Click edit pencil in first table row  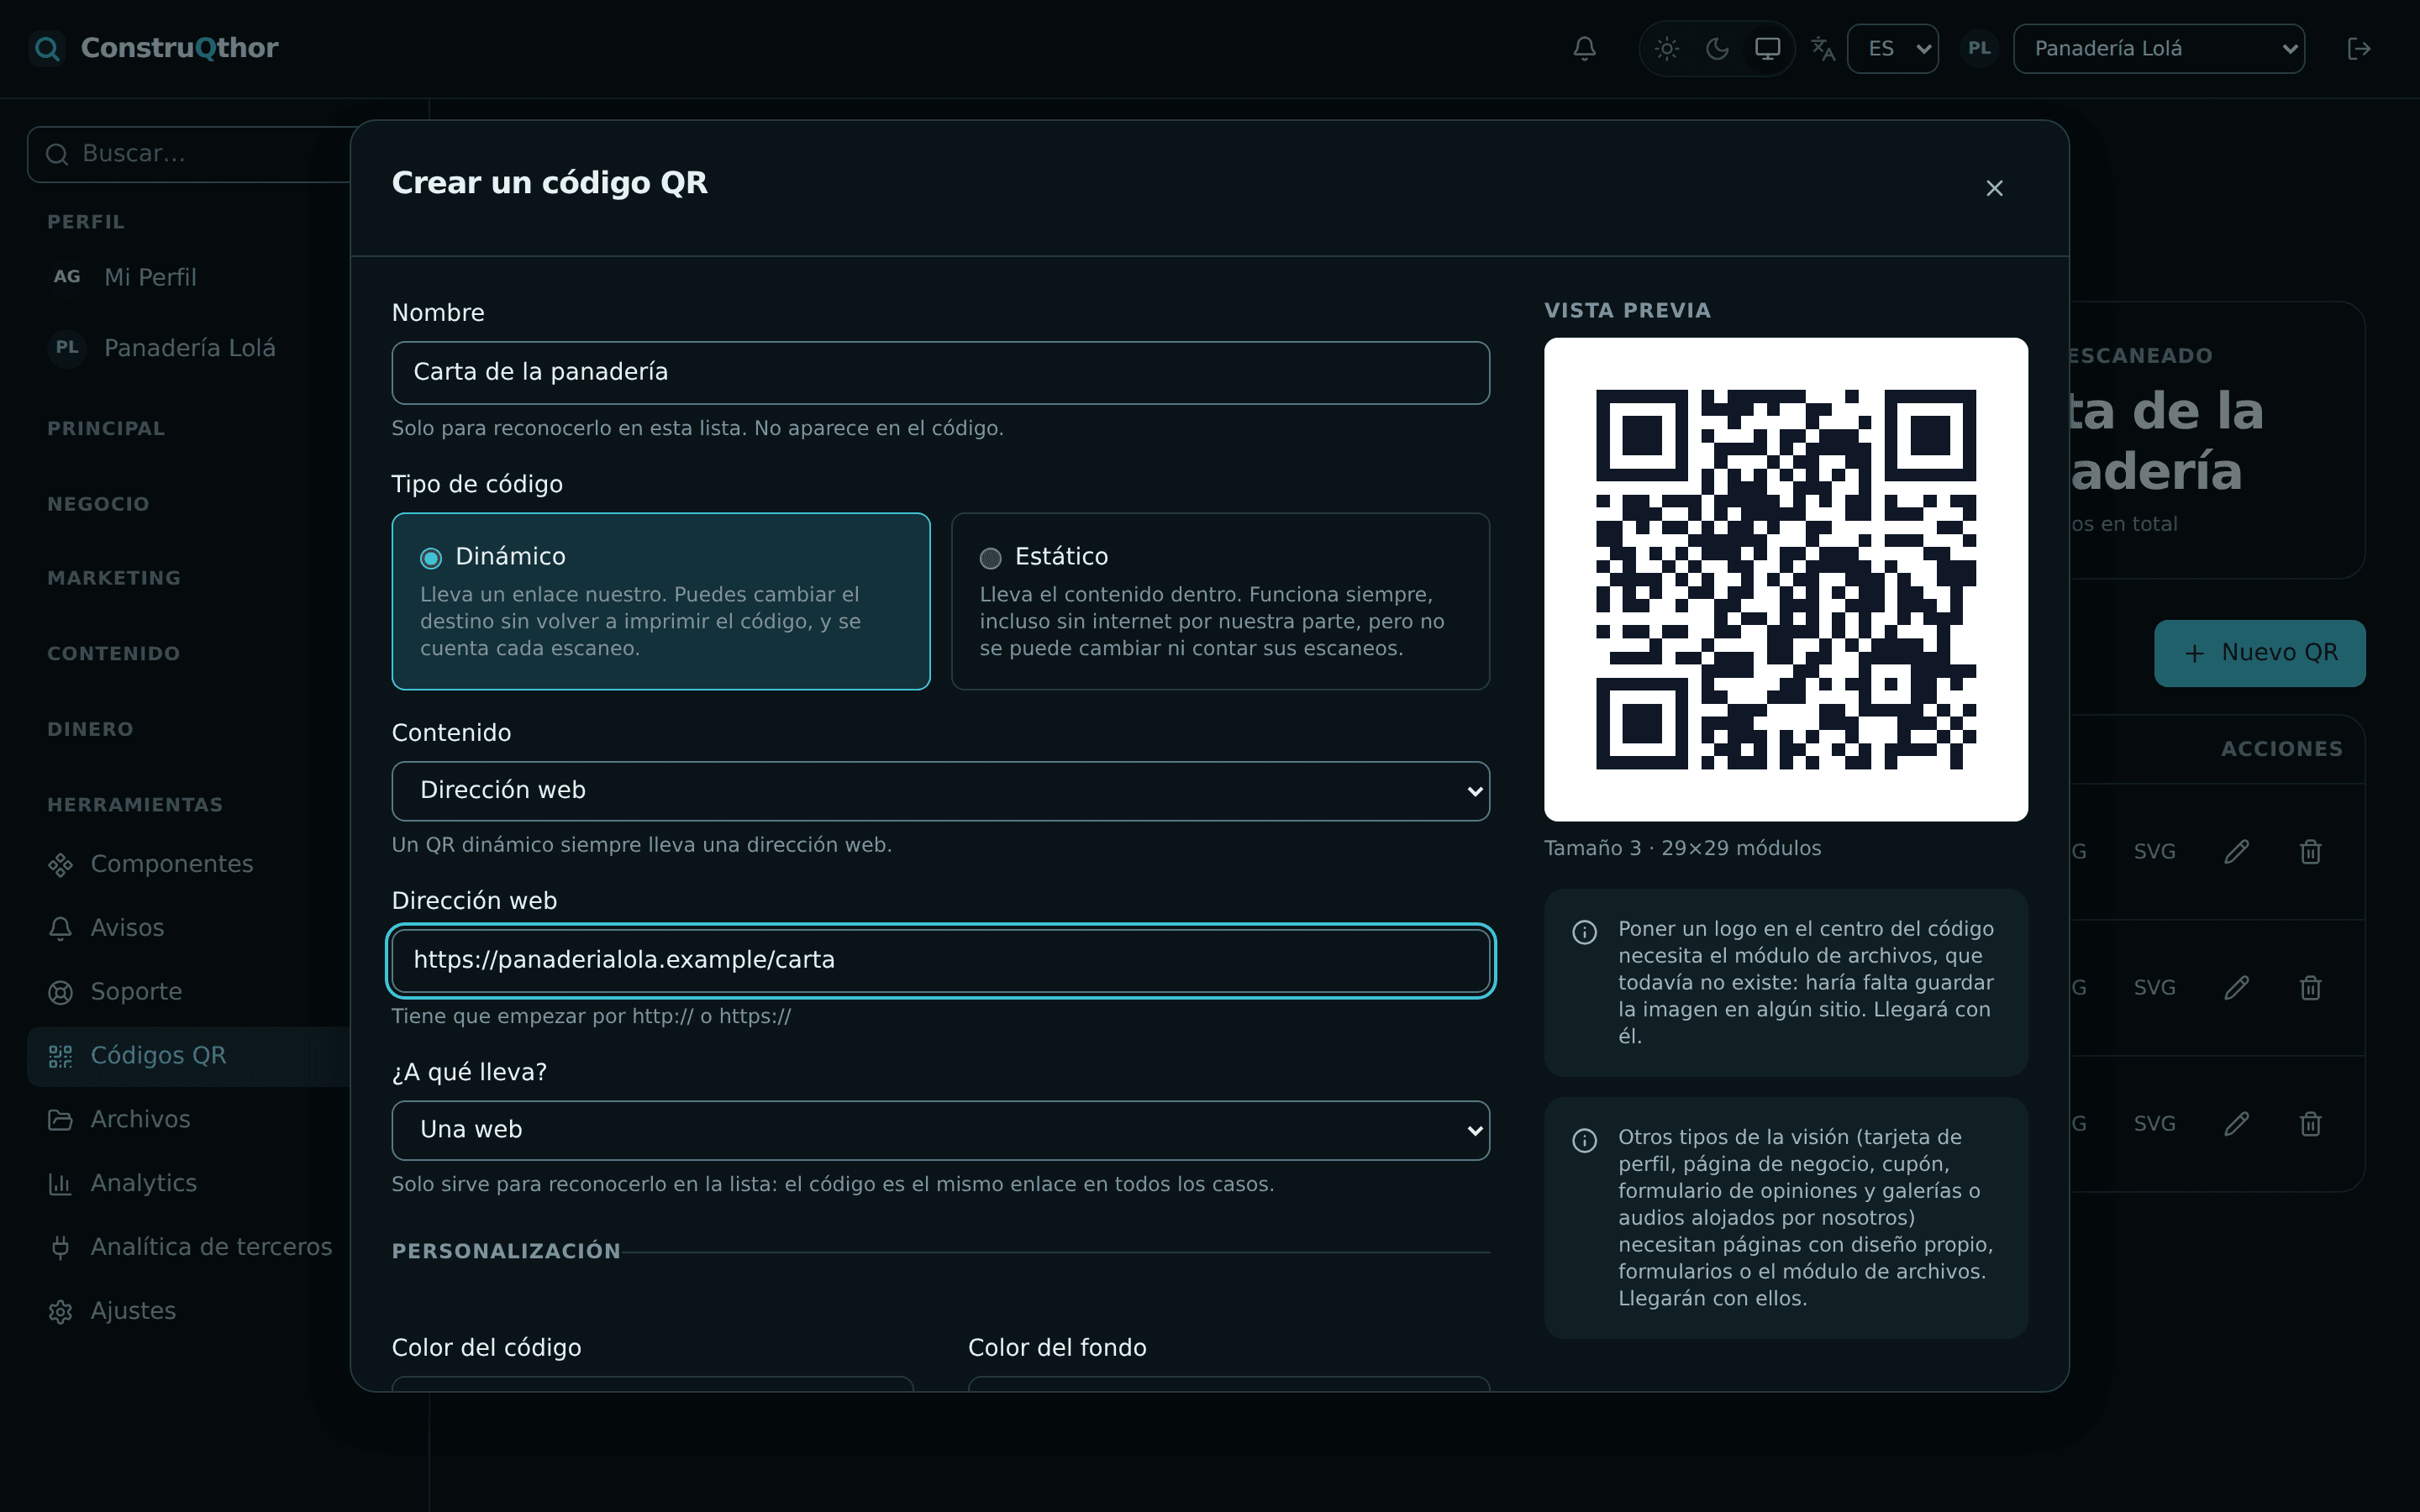click(x=2237, y=852)
